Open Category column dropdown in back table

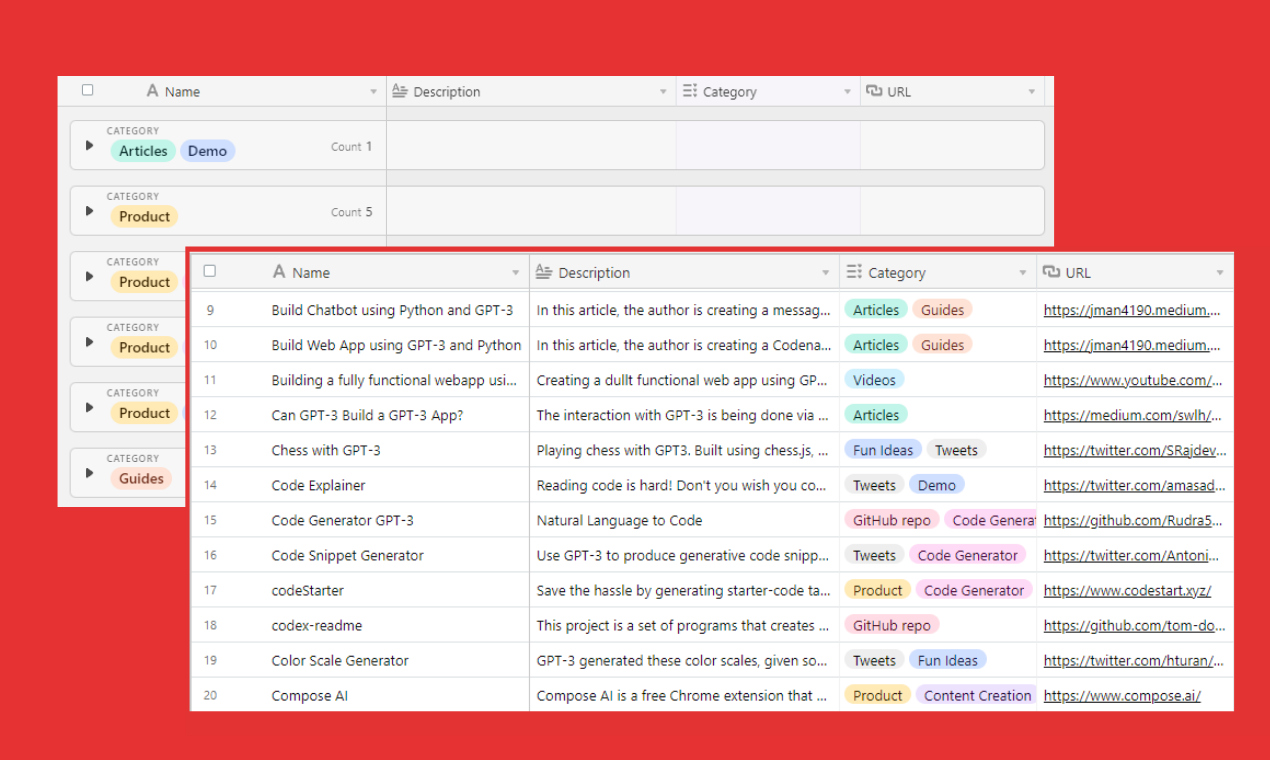coord(847,92)
